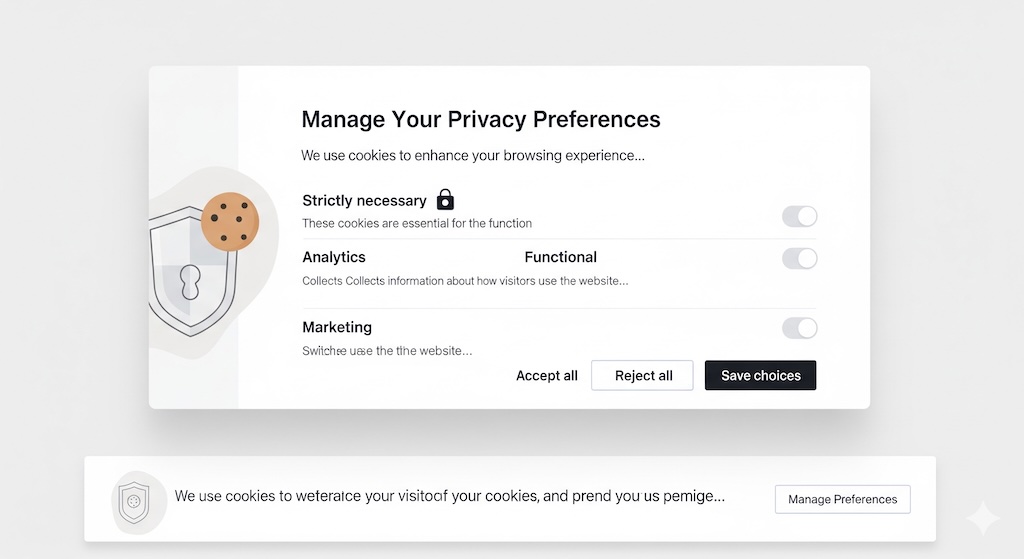Open Manage Preferences from the cookie banner
1024x559 pixels.
842,499
